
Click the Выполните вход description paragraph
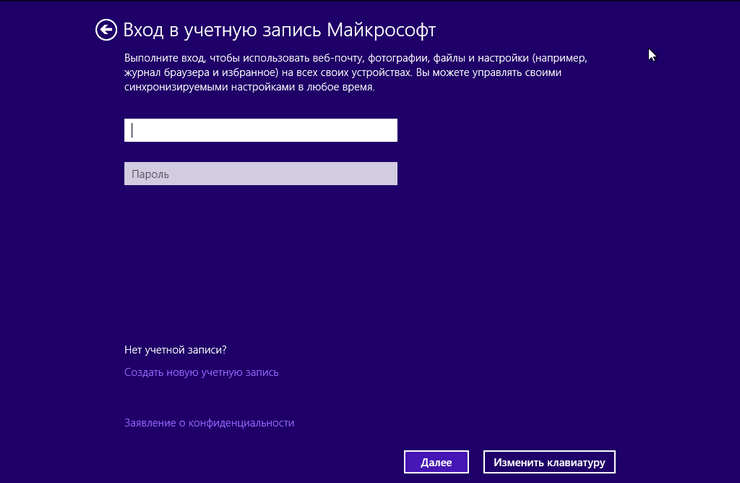(x=356, y=73)
